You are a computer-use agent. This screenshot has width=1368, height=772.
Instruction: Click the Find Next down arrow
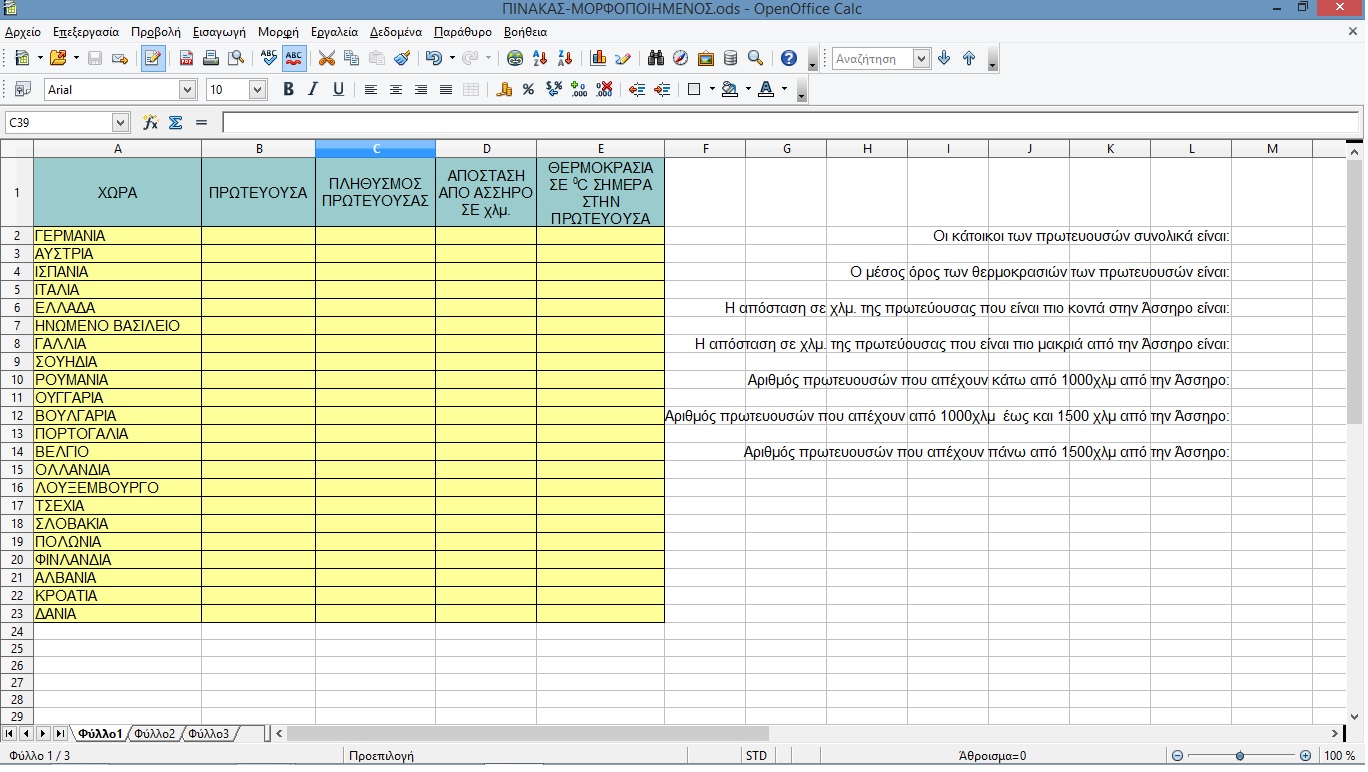point(944,58)
